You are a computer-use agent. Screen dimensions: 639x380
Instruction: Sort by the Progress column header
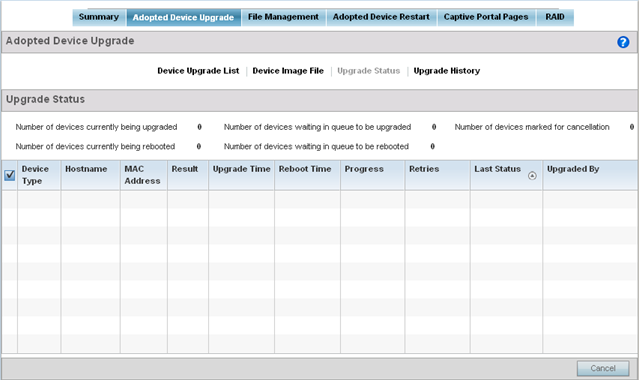[x=372, y=175]
